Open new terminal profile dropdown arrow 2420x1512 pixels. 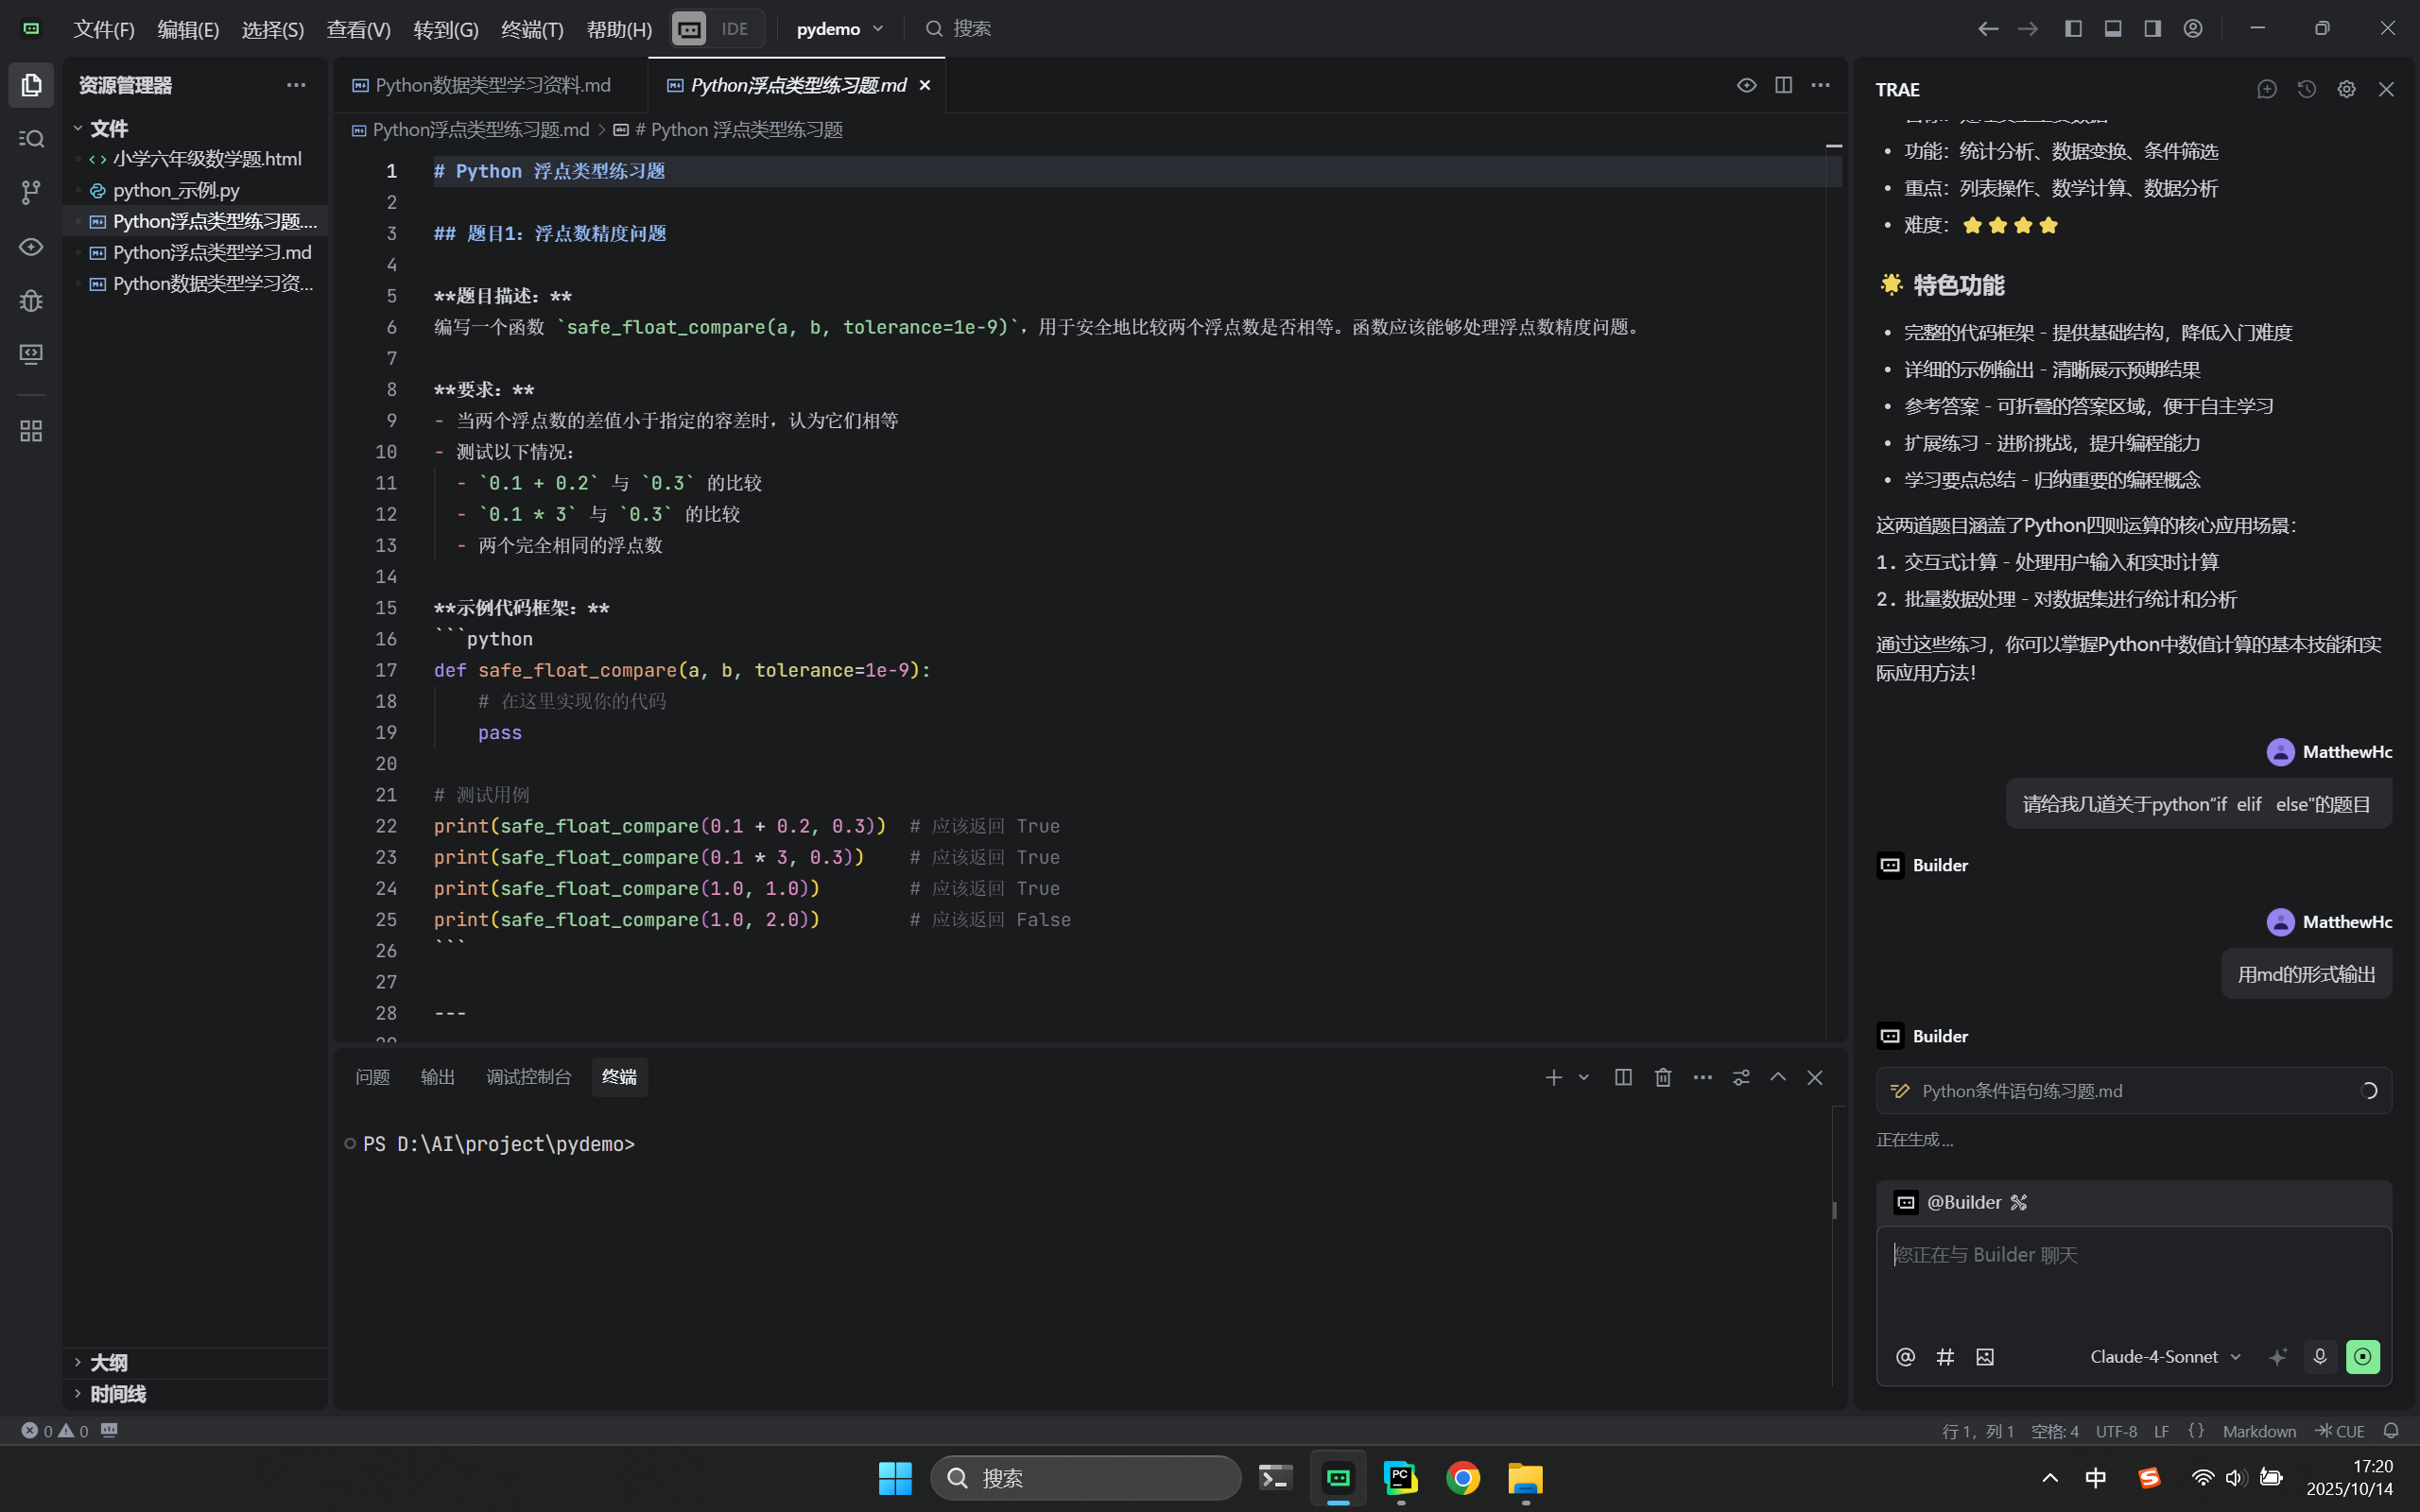(1584, 1077)
